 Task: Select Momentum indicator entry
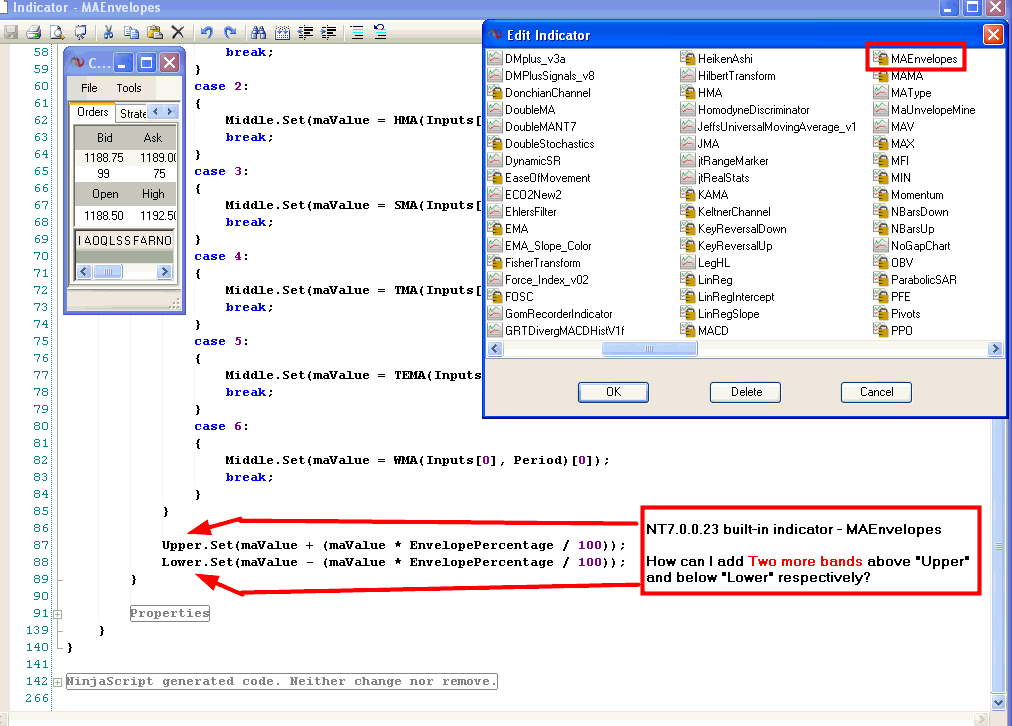tap(916, 195)
